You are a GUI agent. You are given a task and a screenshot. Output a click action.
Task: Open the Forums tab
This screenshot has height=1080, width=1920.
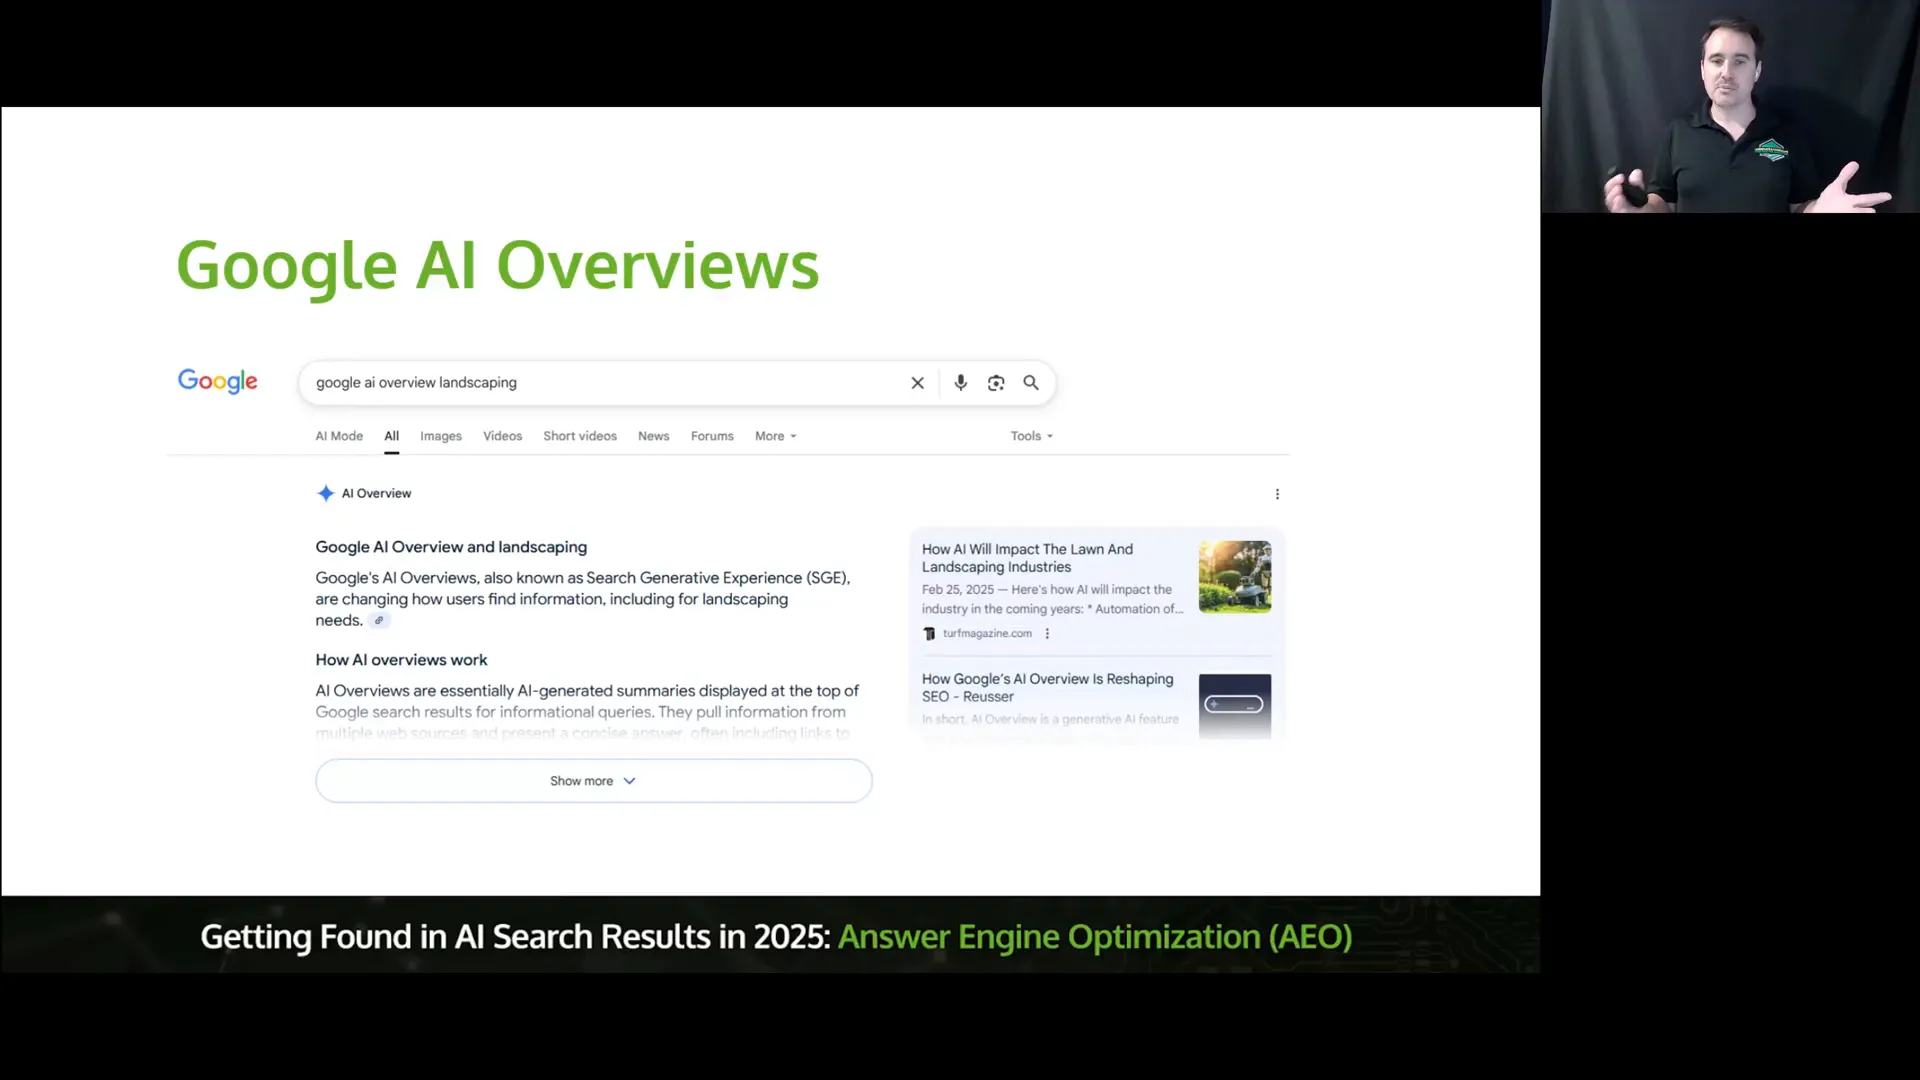coord(712,436)
